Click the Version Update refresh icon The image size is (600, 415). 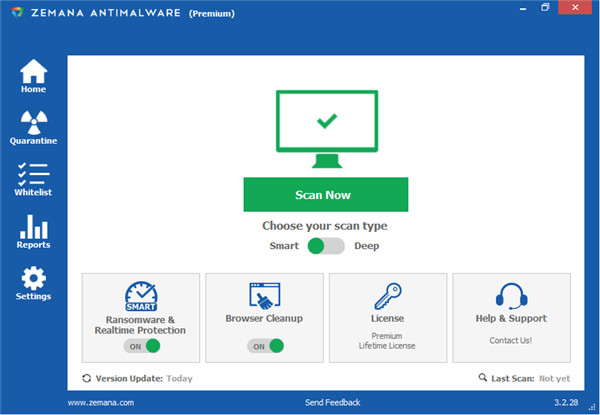86,378
